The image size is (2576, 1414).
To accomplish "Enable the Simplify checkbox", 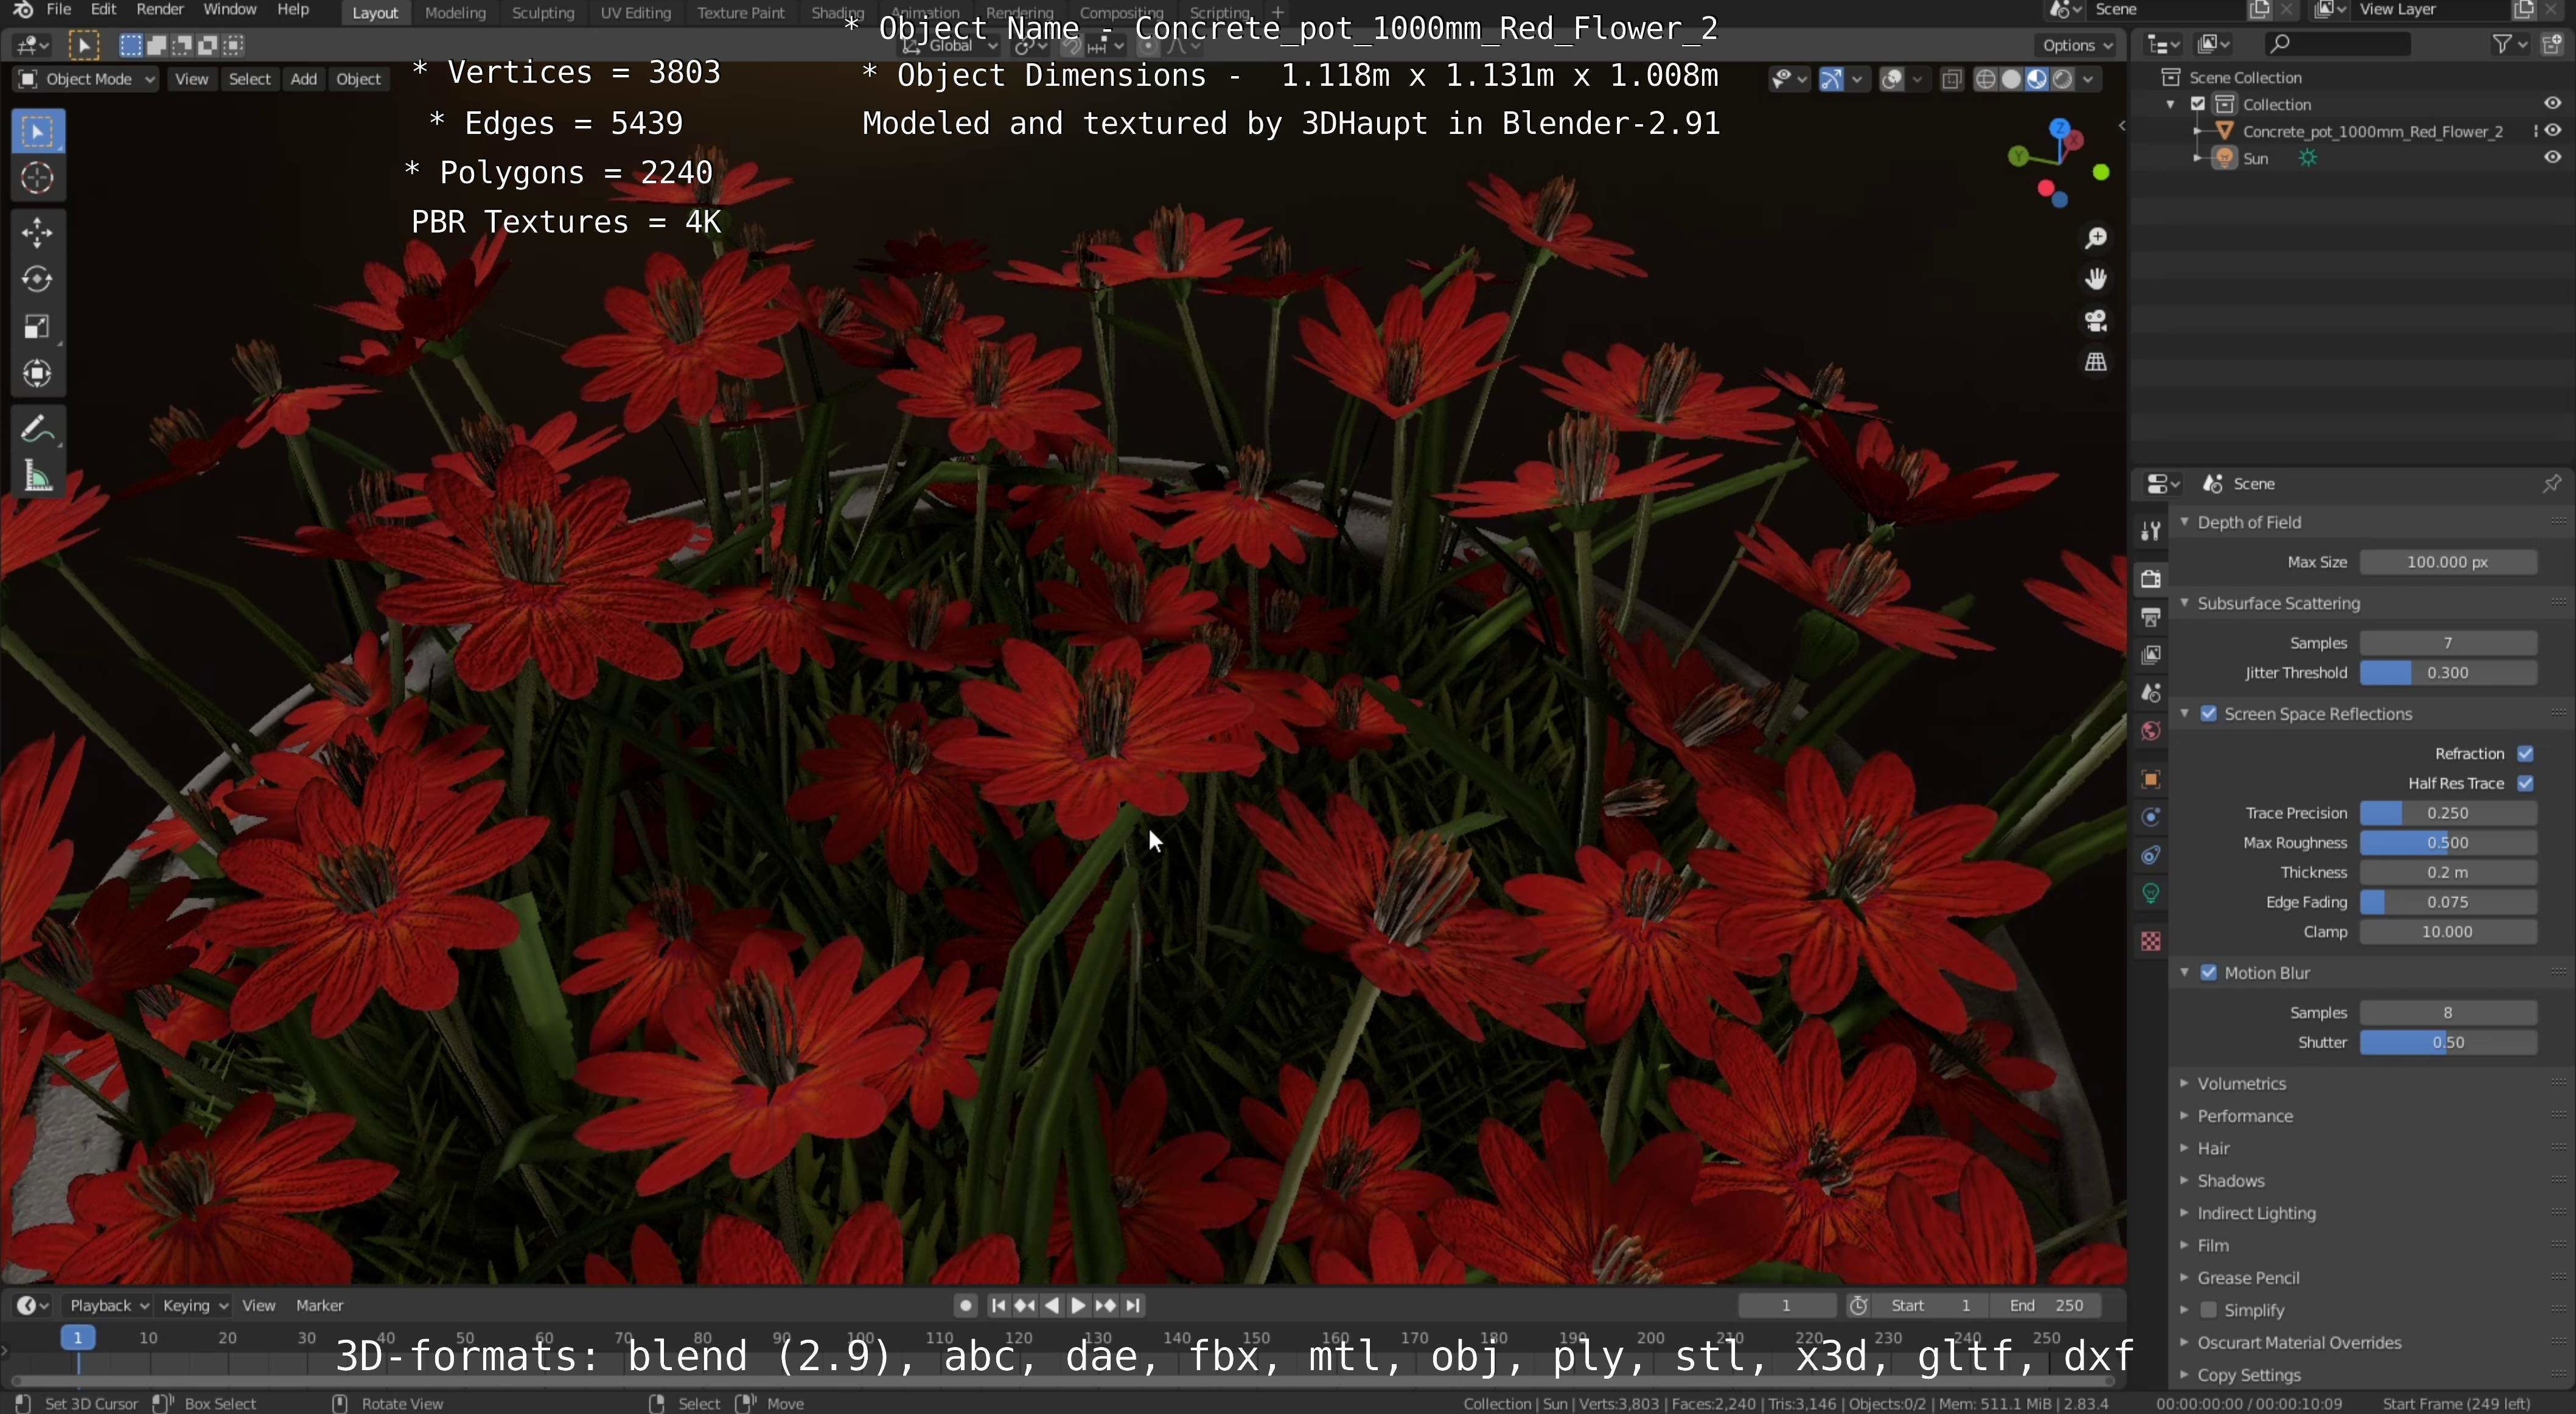I will point(2209,1309).
